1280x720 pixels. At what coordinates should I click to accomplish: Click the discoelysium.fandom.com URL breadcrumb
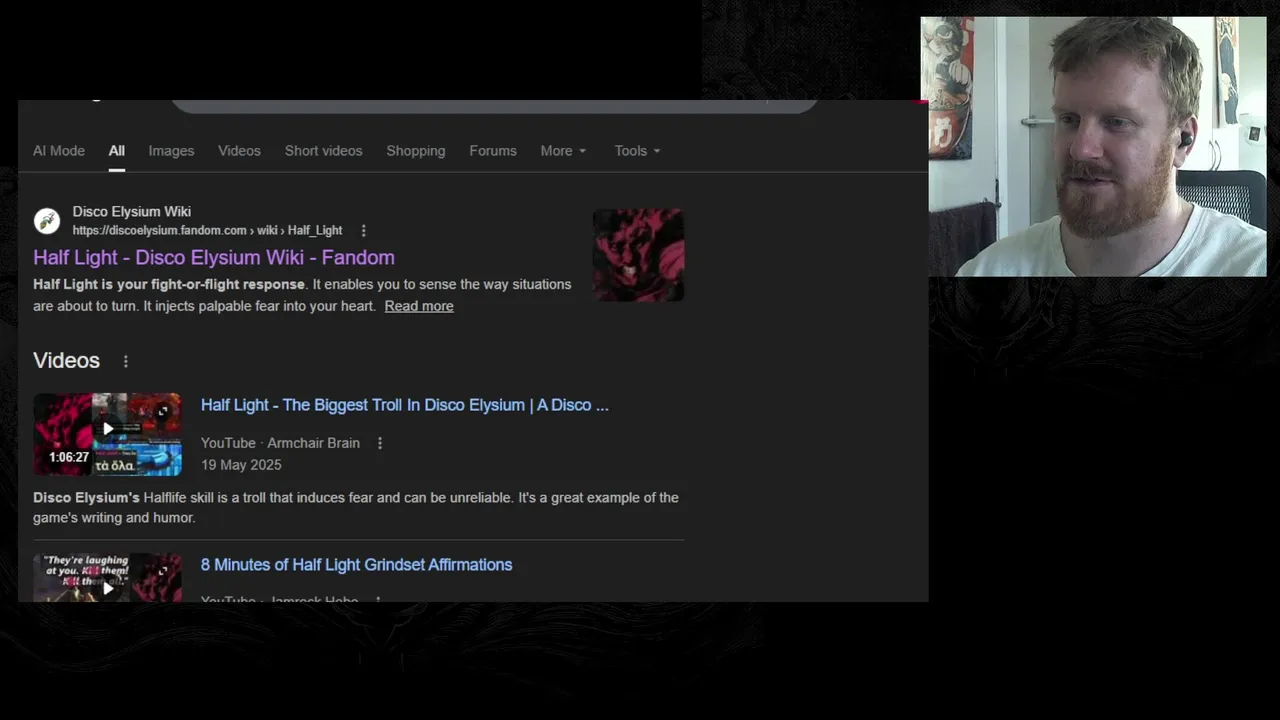click(x=207, y=231)
